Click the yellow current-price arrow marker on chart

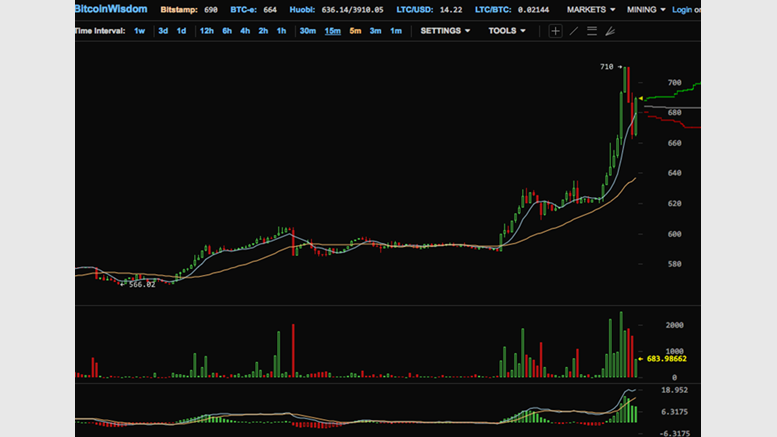641,99
